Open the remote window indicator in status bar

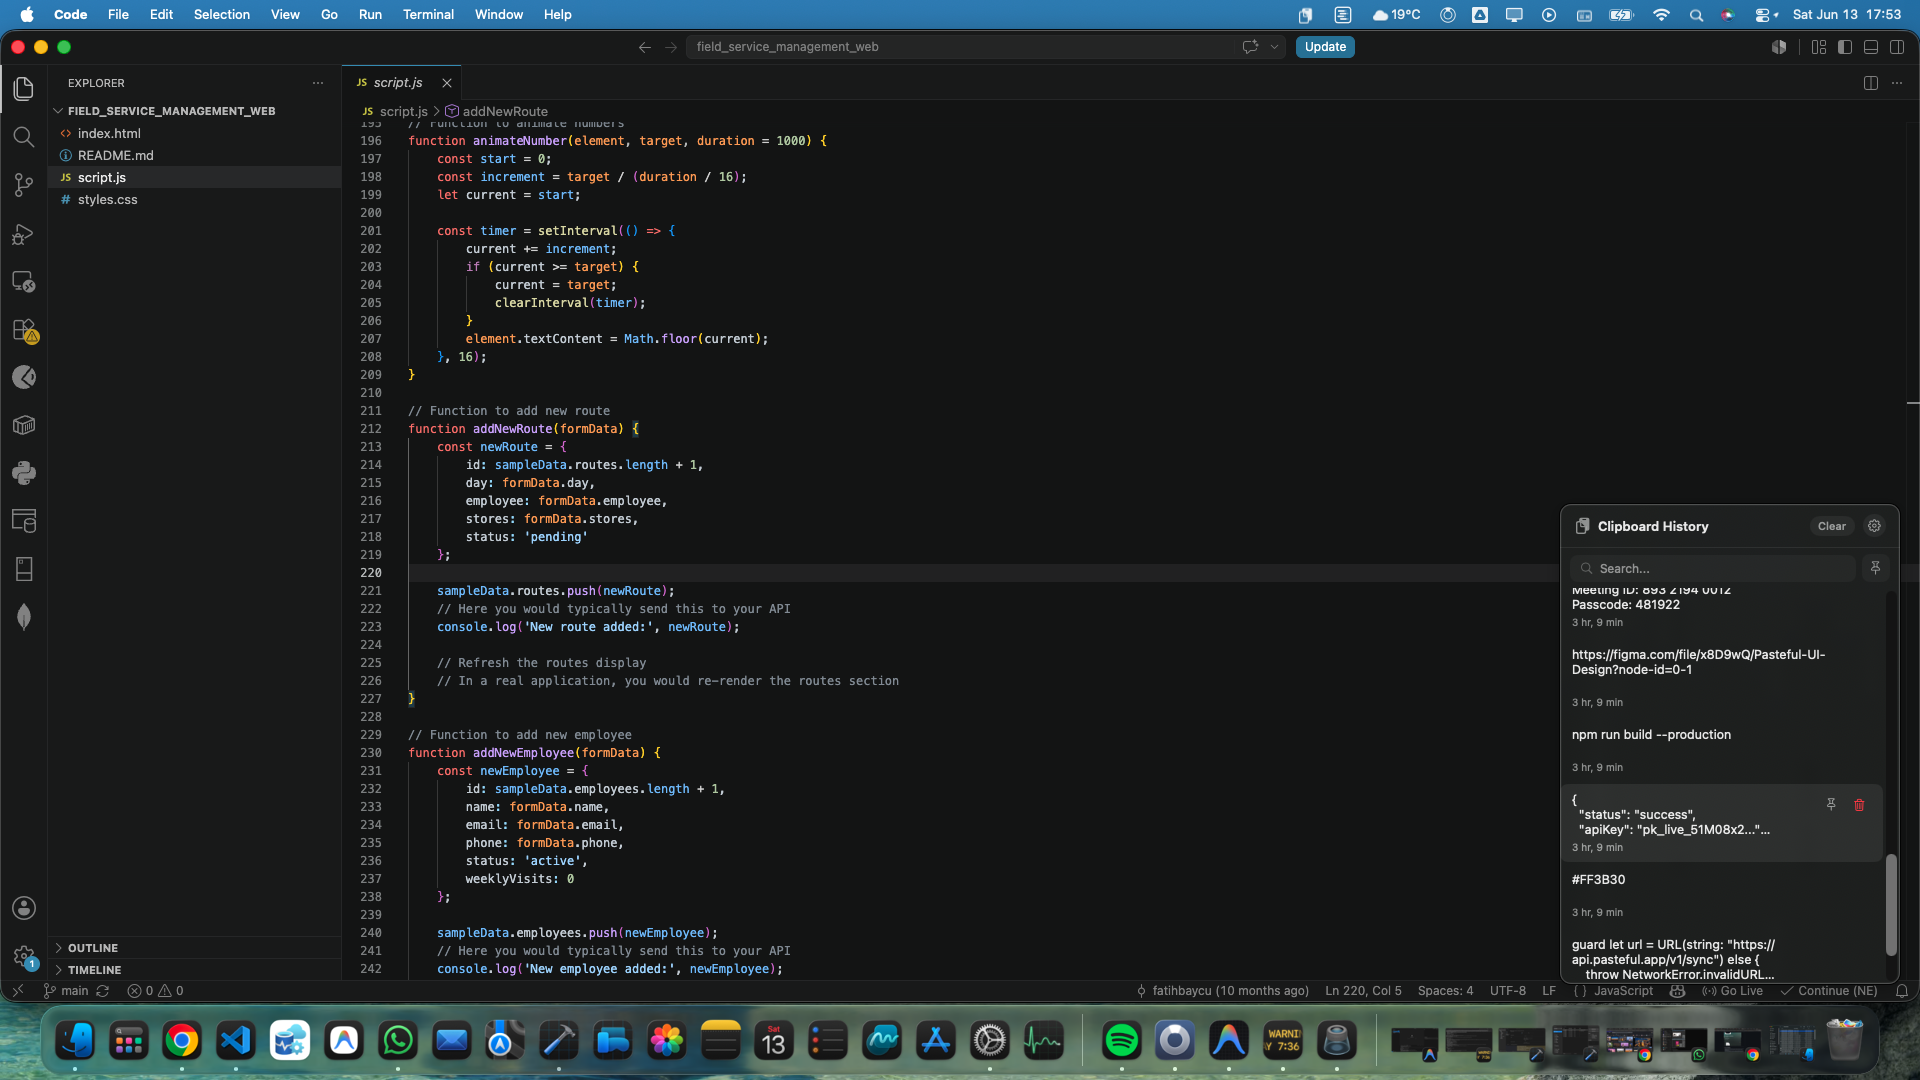17,991
